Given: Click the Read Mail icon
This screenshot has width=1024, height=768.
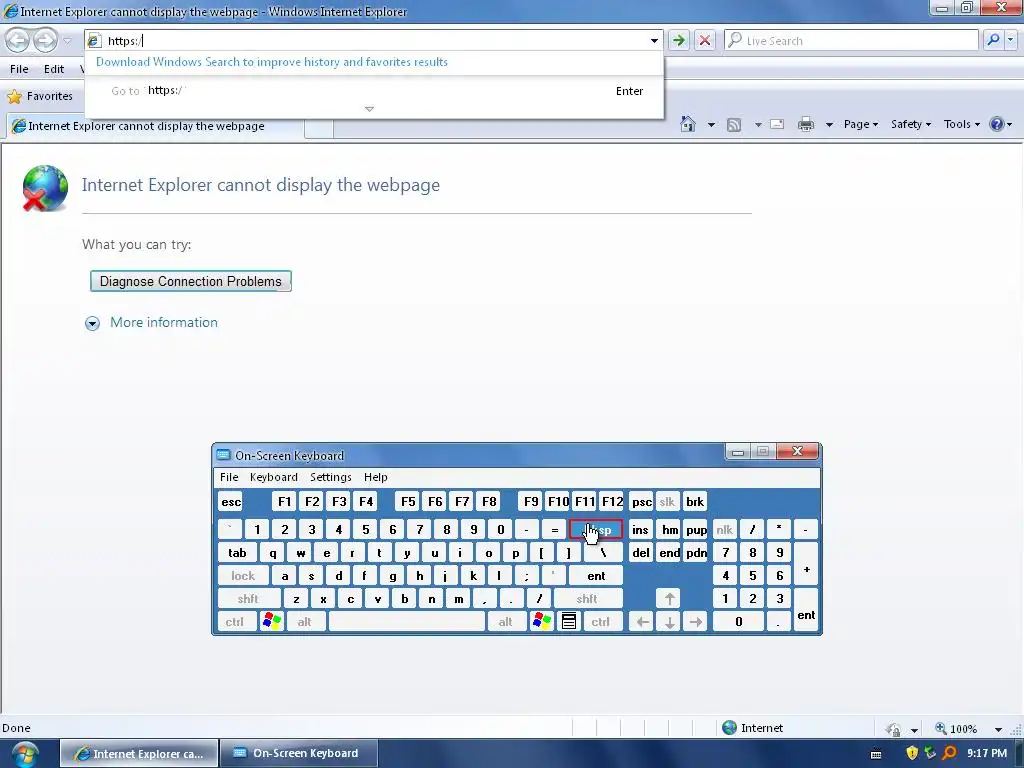Looking at the screenshot, I should click(x=777, y=124).
